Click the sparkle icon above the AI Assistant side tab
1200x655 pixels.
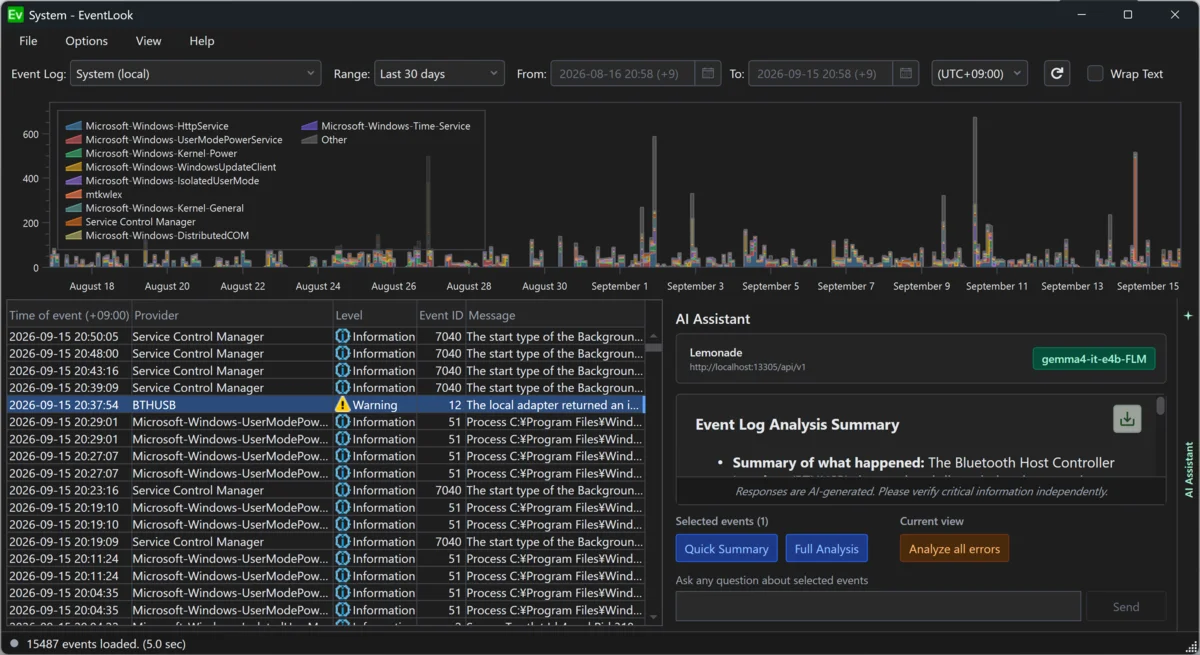point(1188,316)
